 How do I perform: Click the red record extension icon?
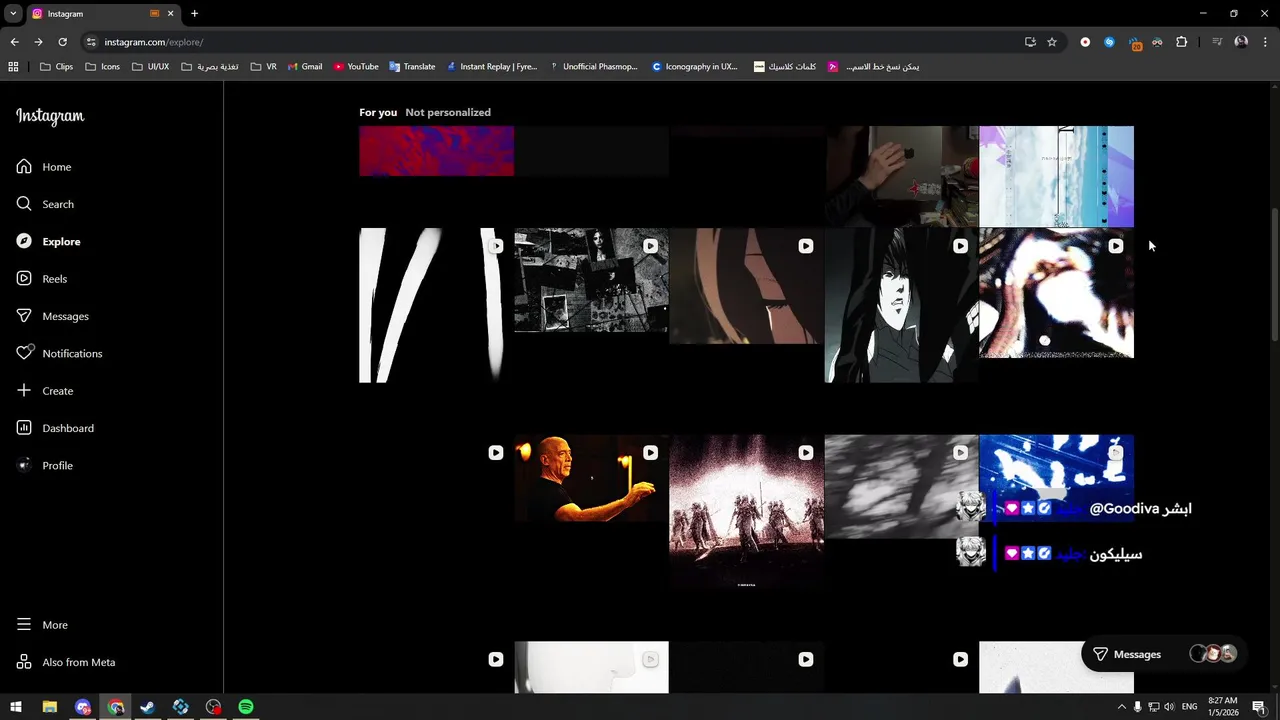click(x=1085, y=42)
